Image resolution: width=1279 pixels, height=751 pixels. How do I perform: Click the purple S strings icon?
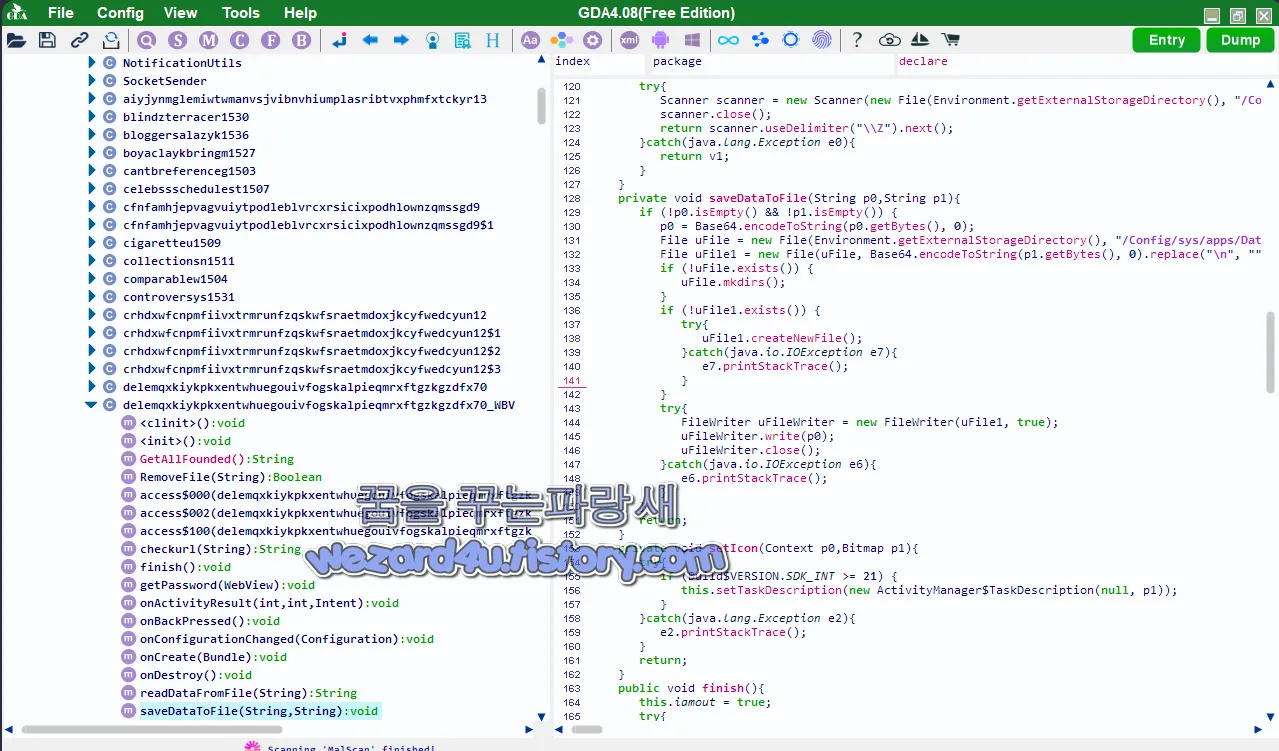point(178,40)
